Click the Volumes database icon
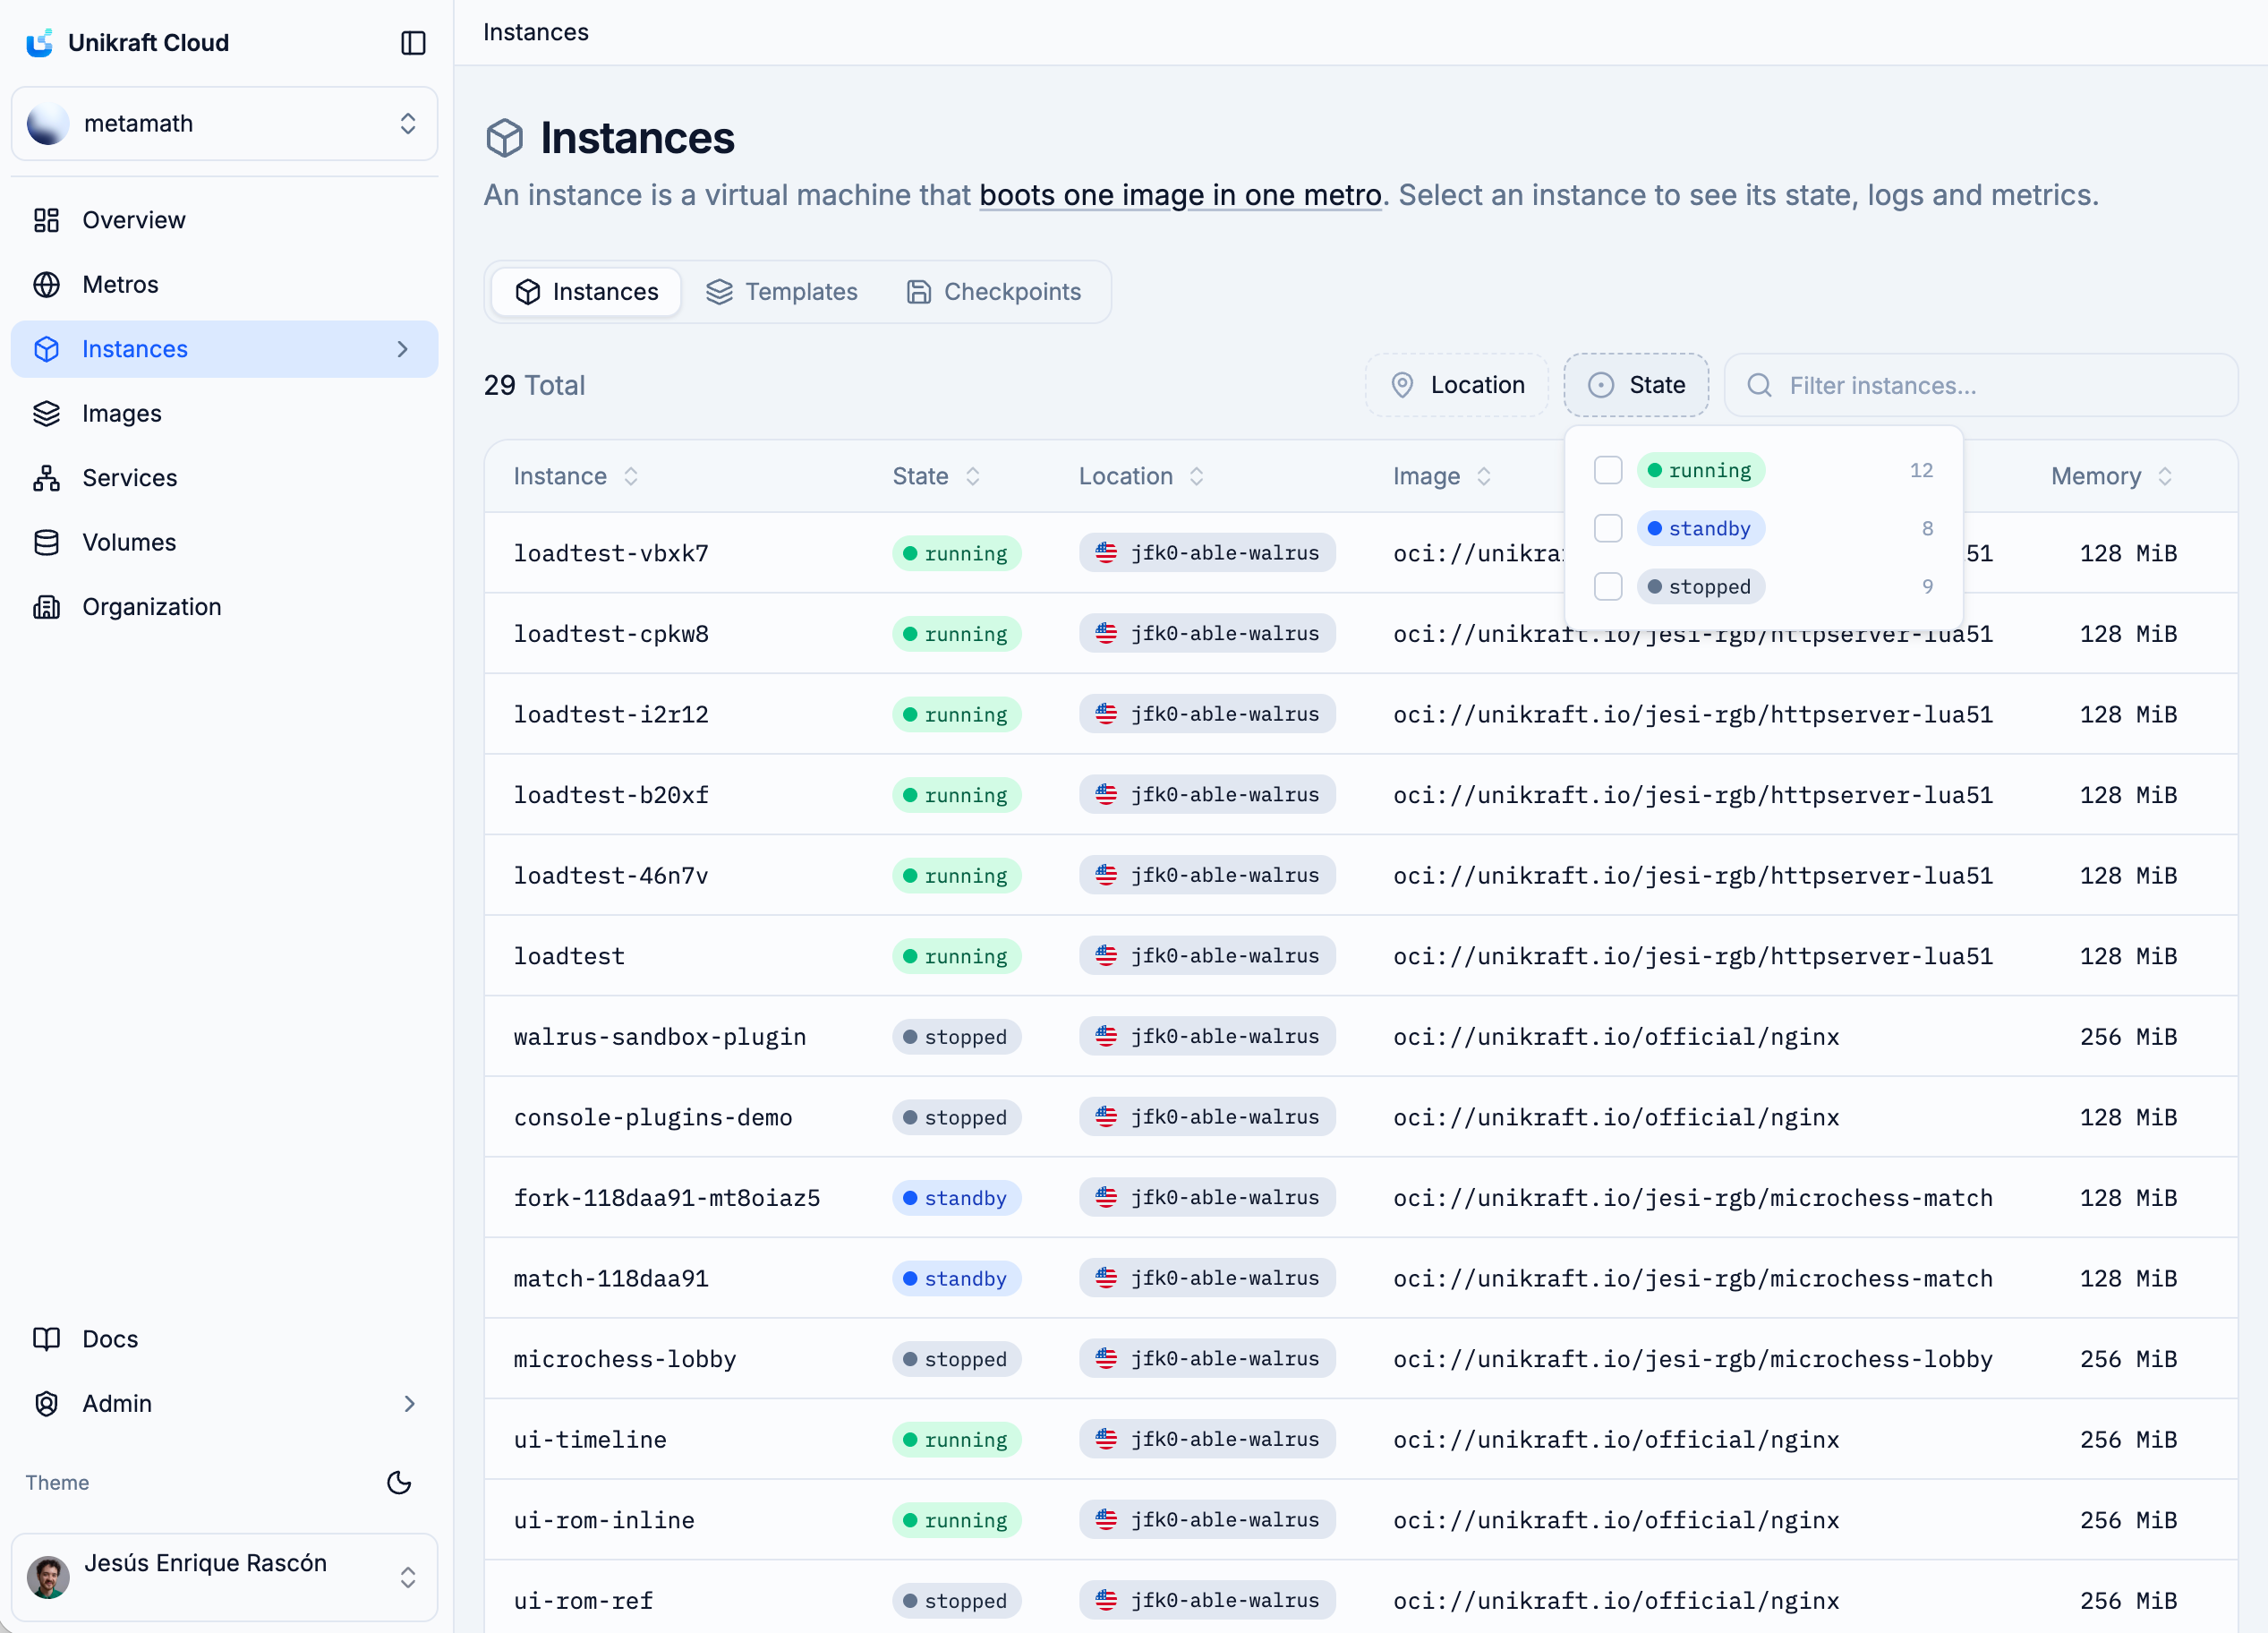The width and height of the screenshot is (2268, 1633). click(x=47, y=542)
